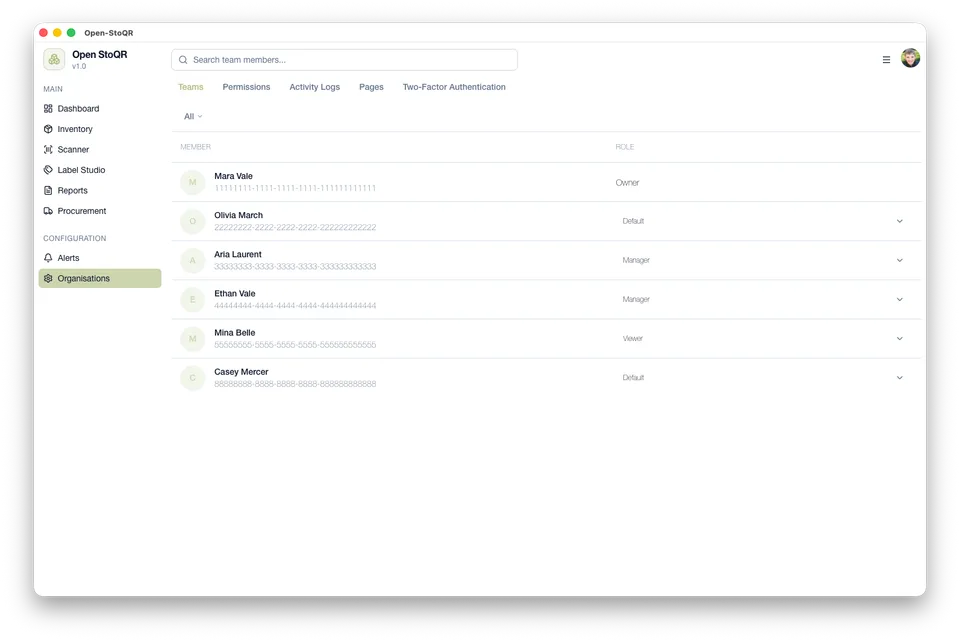Navigate to Scanner page
This screenshot has width=960, height=641.
coord(99,149)
